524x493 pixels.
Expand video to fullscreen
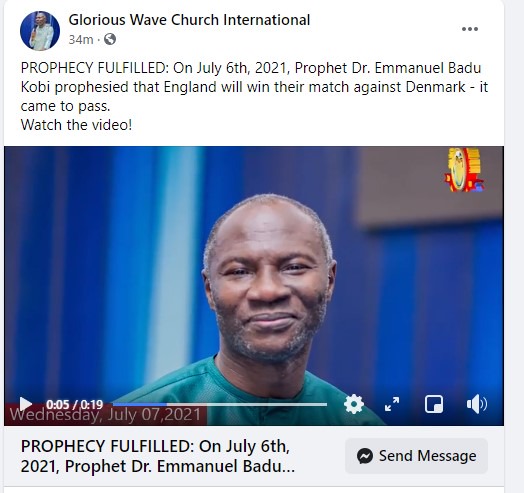coord(392,404)
